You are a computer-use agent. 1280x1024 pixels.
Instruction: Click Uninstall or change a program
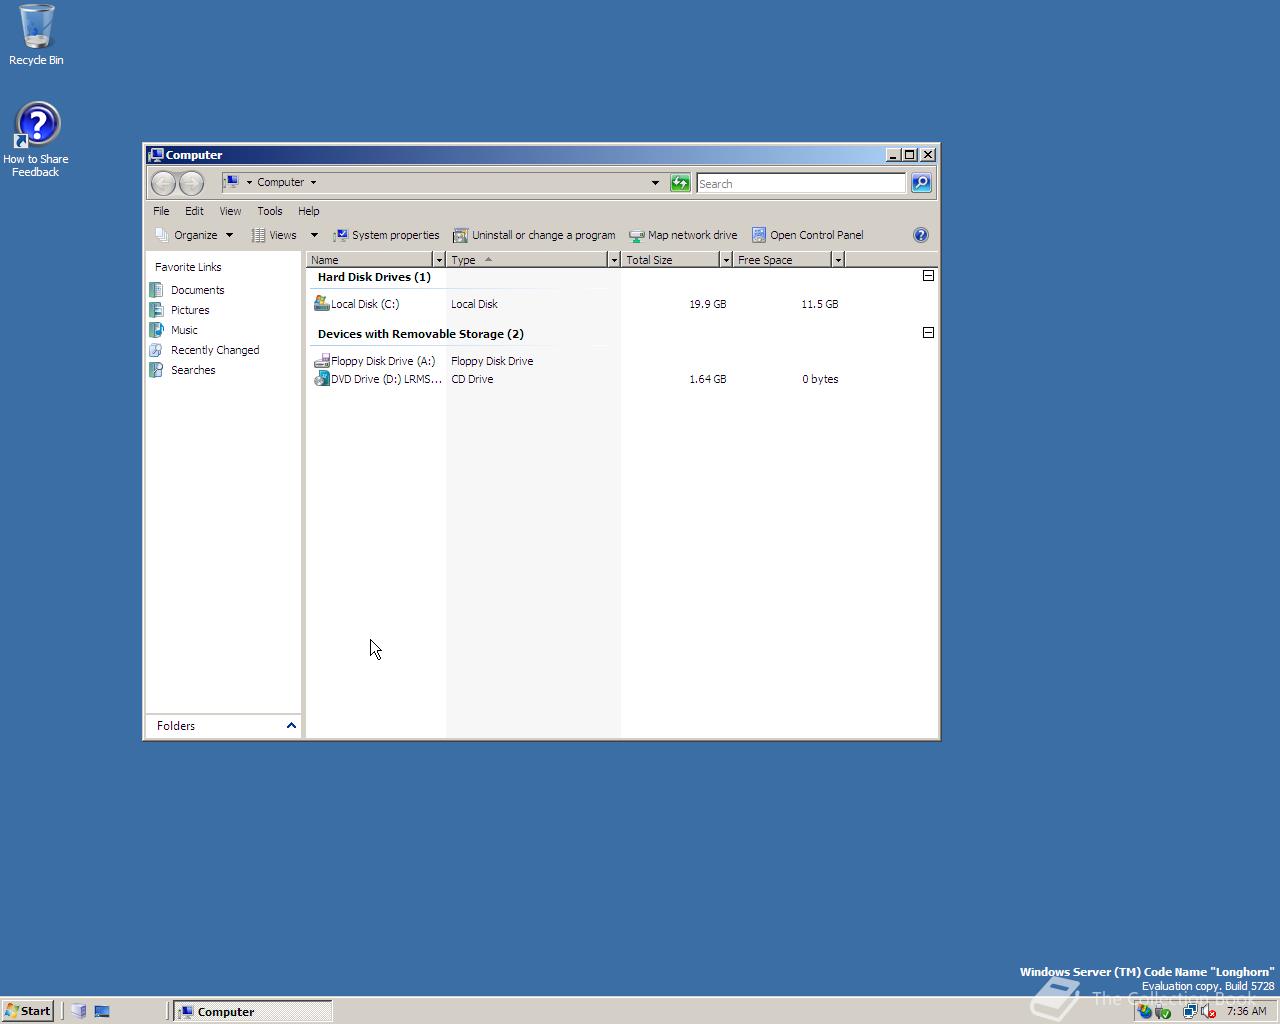click(534, 235)
